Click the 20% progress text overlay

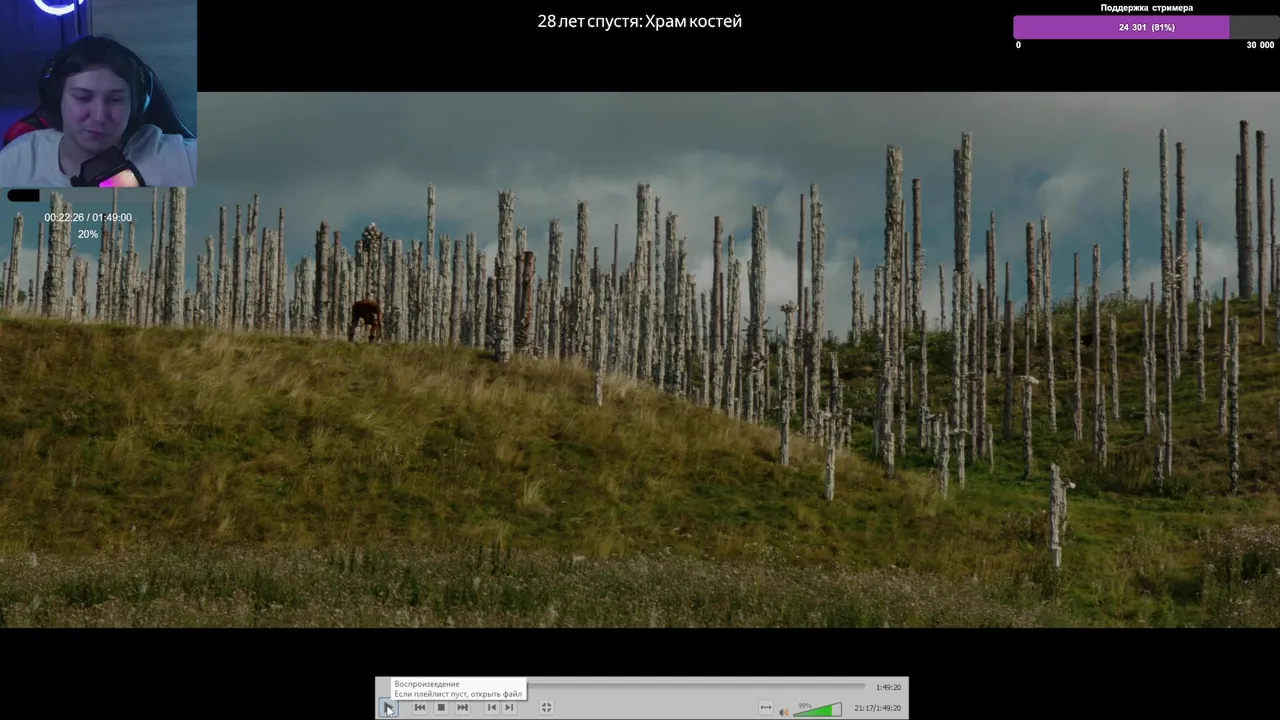(x=88, y=234)
